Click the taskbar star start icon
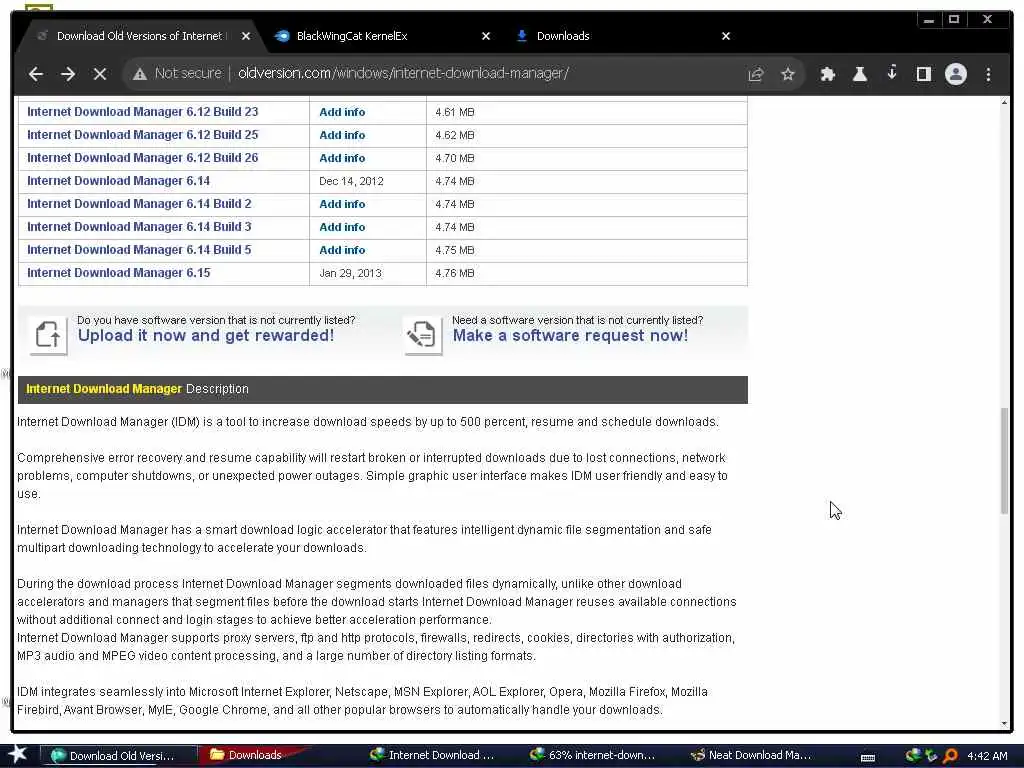This screenshot has width=1024, height=768. [x=18, y=754]
